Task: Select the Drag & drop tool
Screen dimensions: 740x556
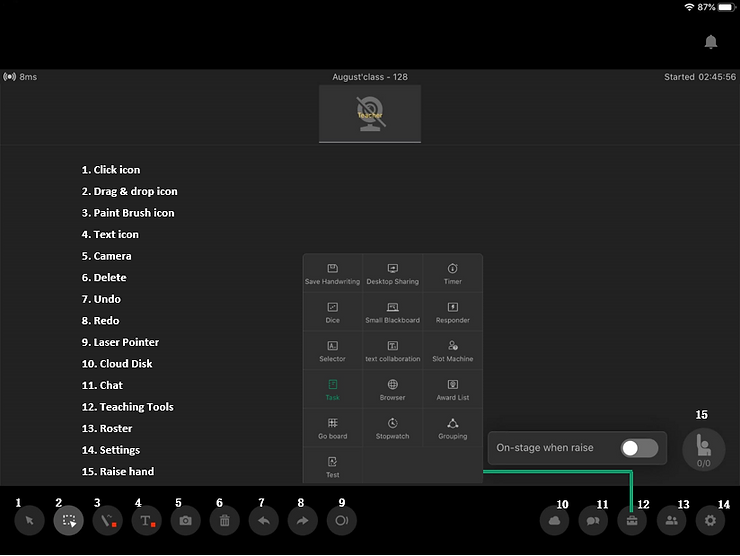Action: 69,521
